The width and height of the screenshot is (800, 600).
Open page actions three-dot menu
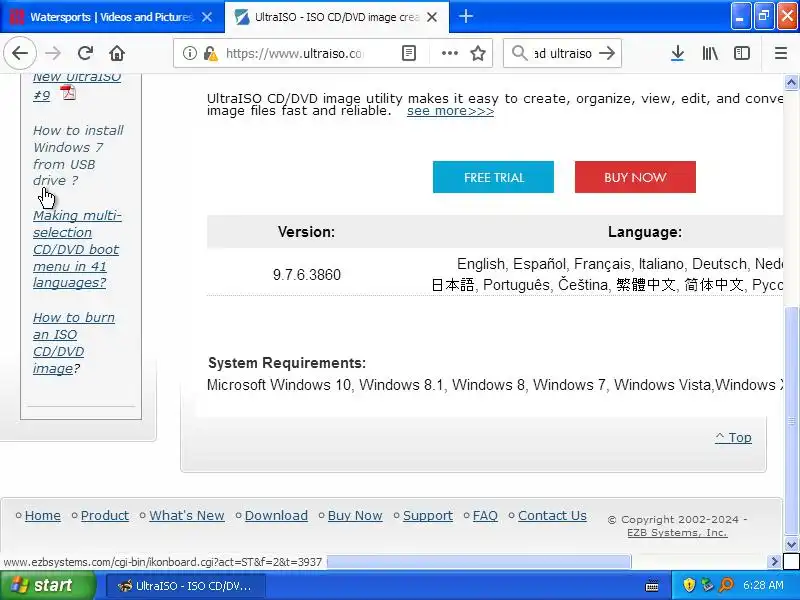coord(449,53)
